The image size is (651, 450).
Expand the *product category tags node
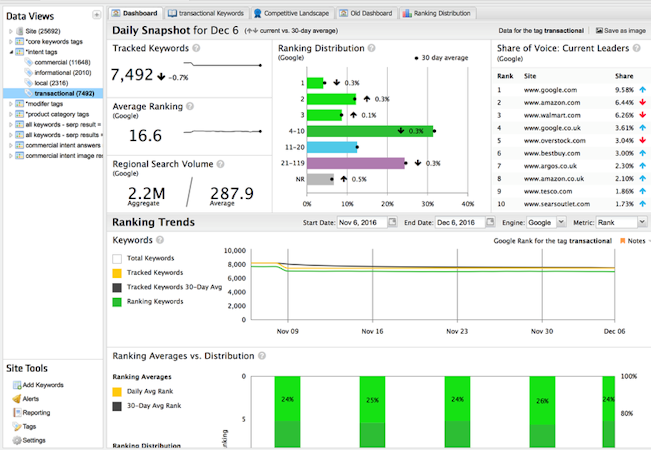pyautogui.click(x=11, y=114)
